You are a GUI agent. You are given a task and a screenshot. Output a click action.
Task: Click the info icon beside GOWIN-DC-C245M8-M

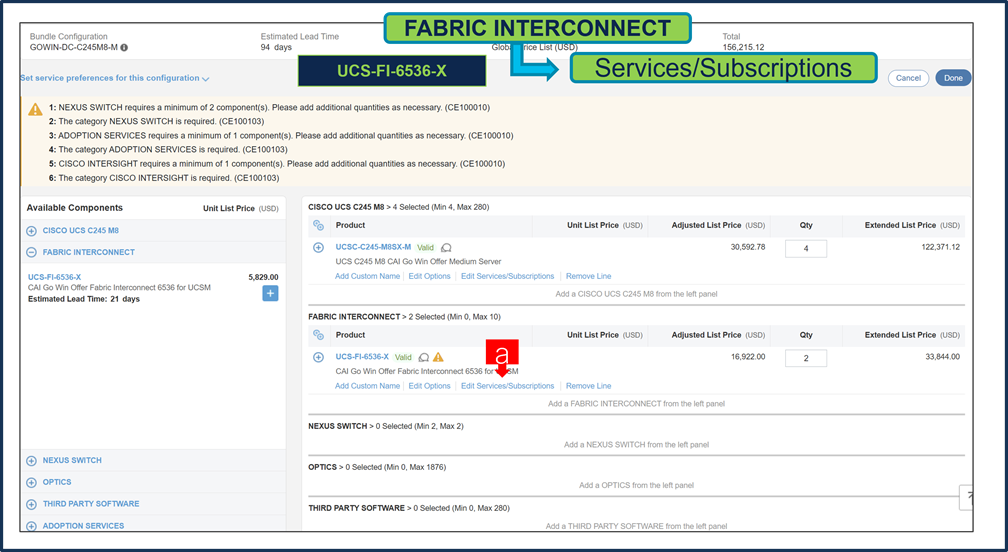point(124,48)
